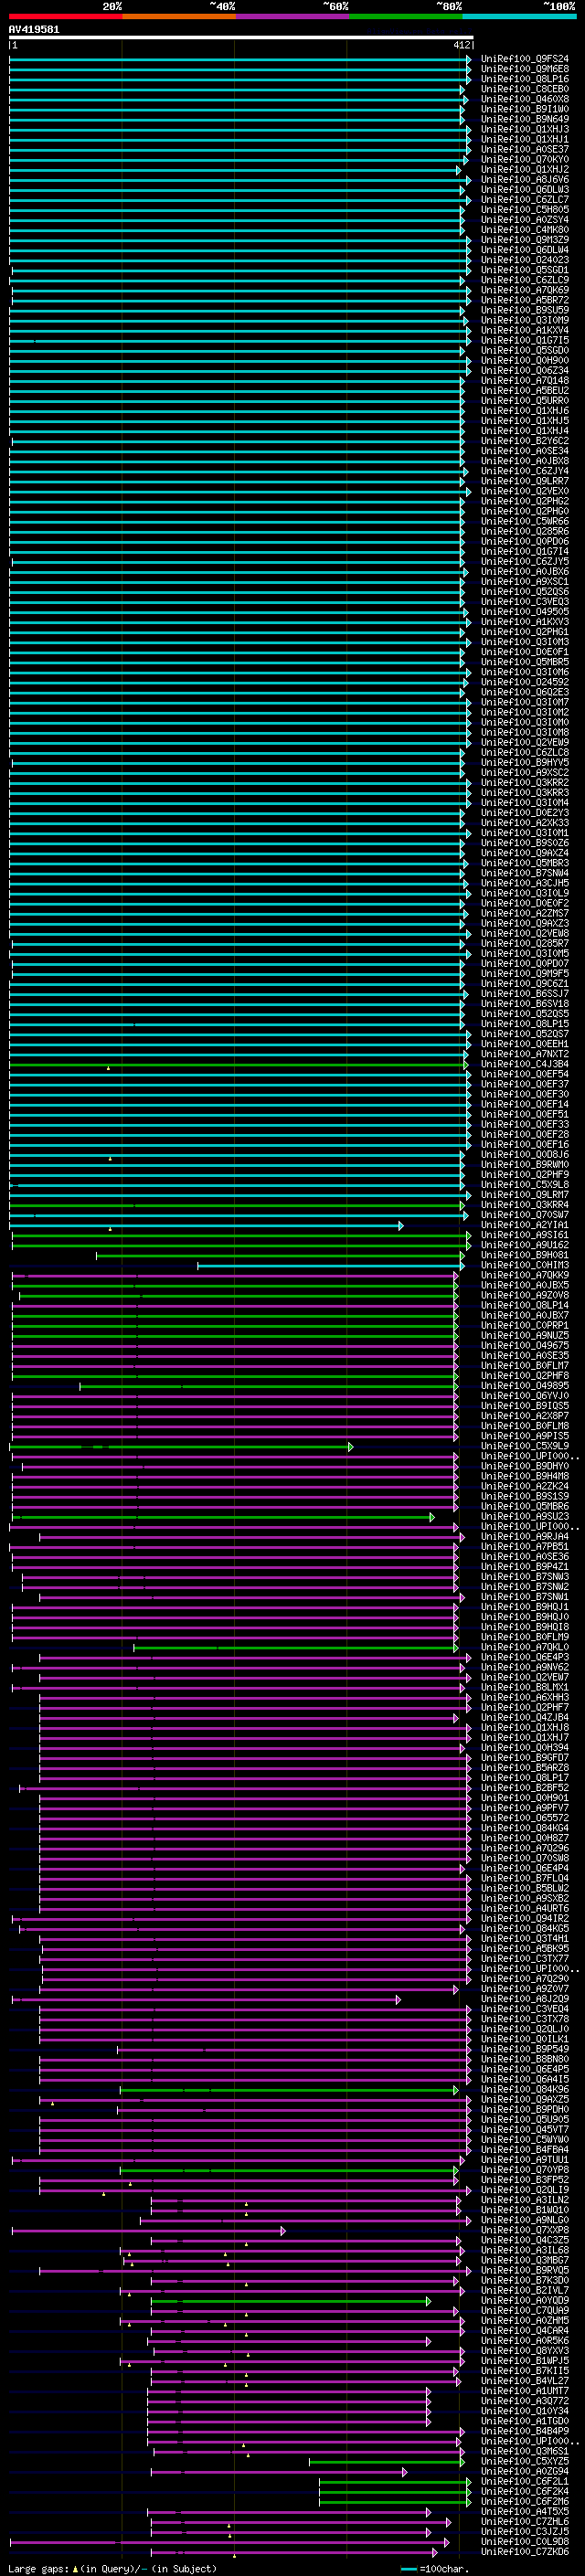
Task: Select the UniRef100_C6F2K4 label
Action: point(525,2491)
